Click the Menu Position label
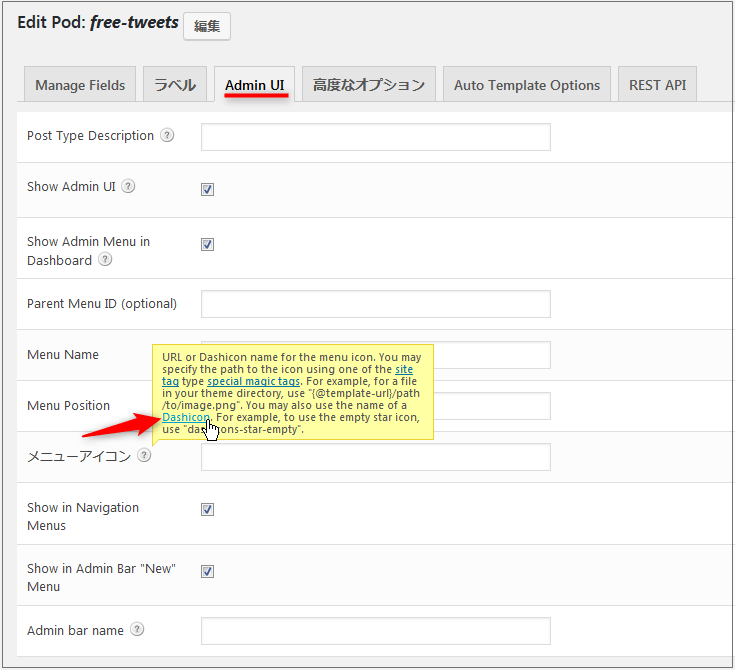Image resolution: width=735 pixels, height=670 pixels. [x=68, y=406]
